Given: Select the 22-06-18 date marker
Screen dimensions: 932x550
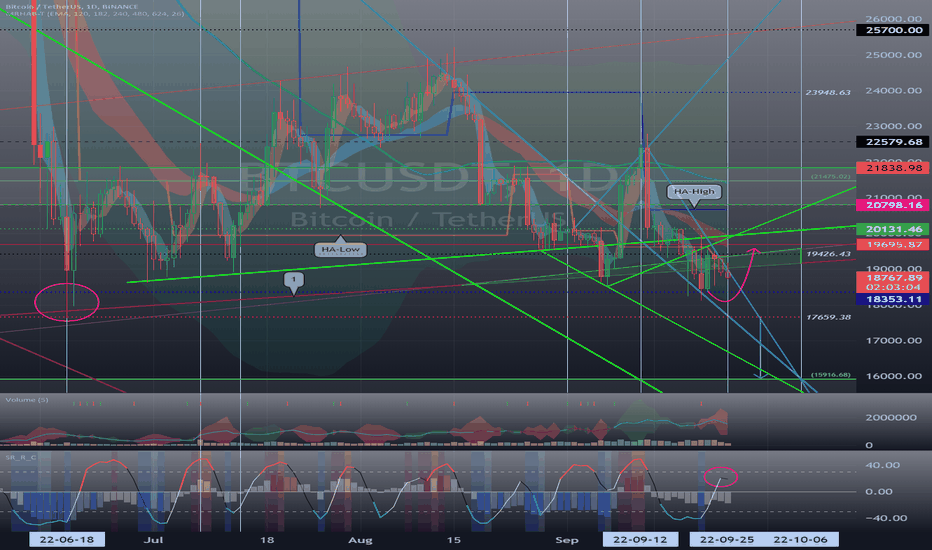Looking at the screenshot, I should point(67,539).
